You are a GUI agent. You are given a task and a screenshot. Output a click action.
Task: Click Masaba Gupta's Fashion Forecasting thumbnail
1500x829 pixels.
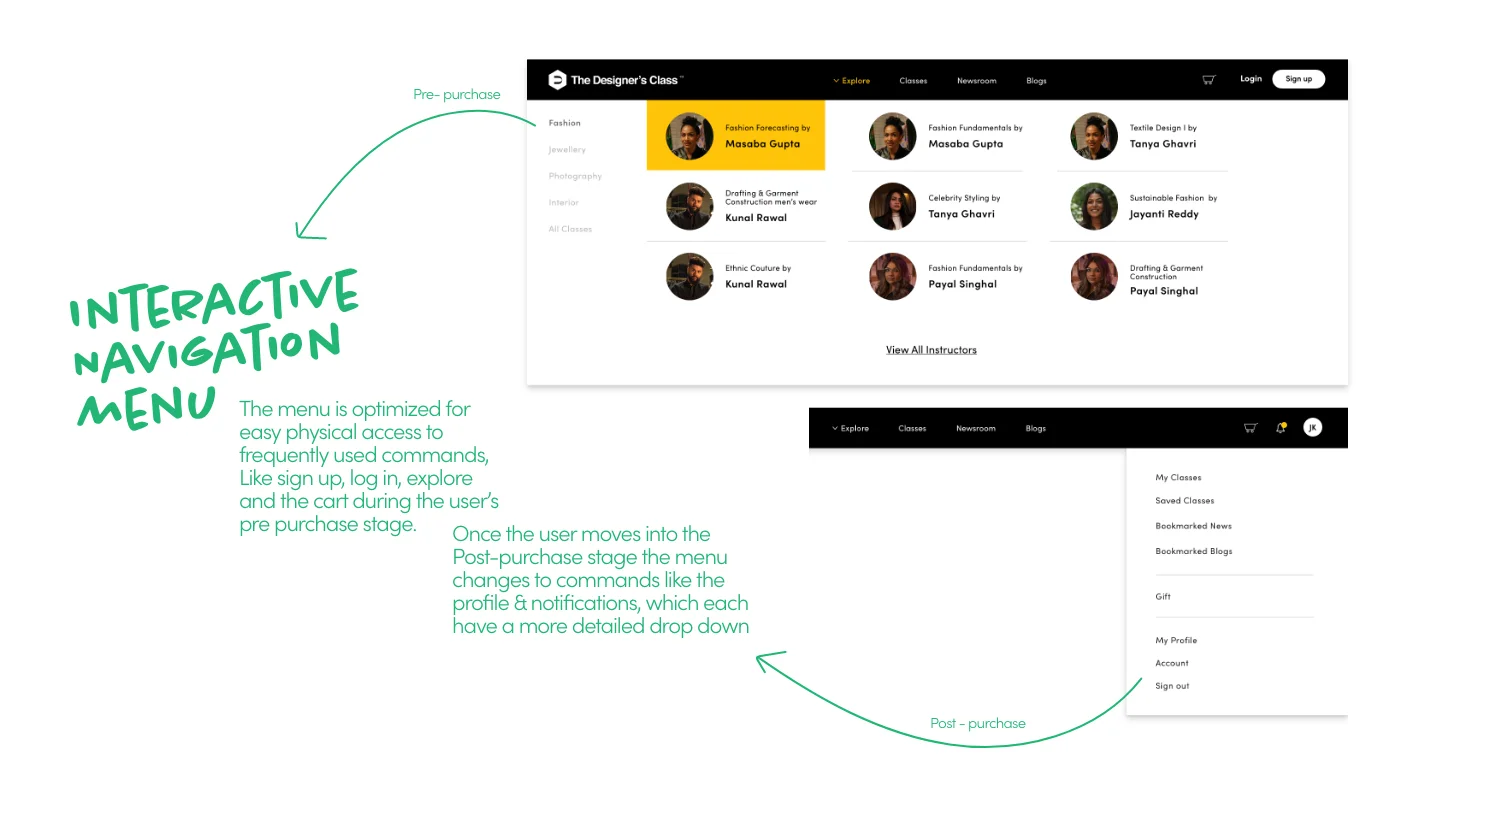tap(689, 135)
